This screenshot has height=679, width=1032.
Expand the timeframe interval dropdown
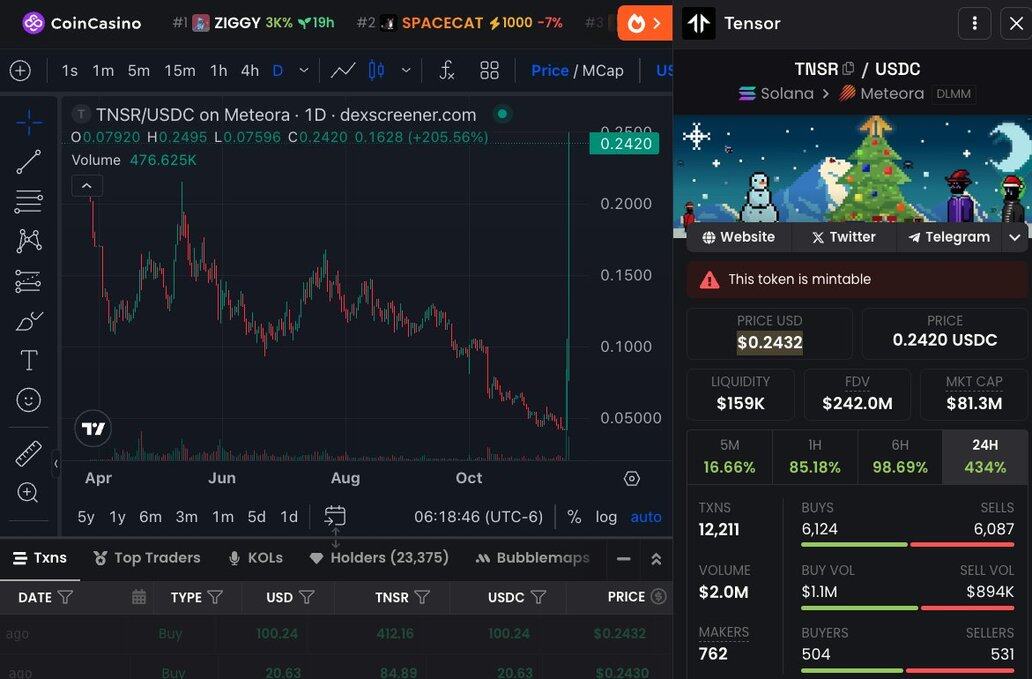coord(304,70)
